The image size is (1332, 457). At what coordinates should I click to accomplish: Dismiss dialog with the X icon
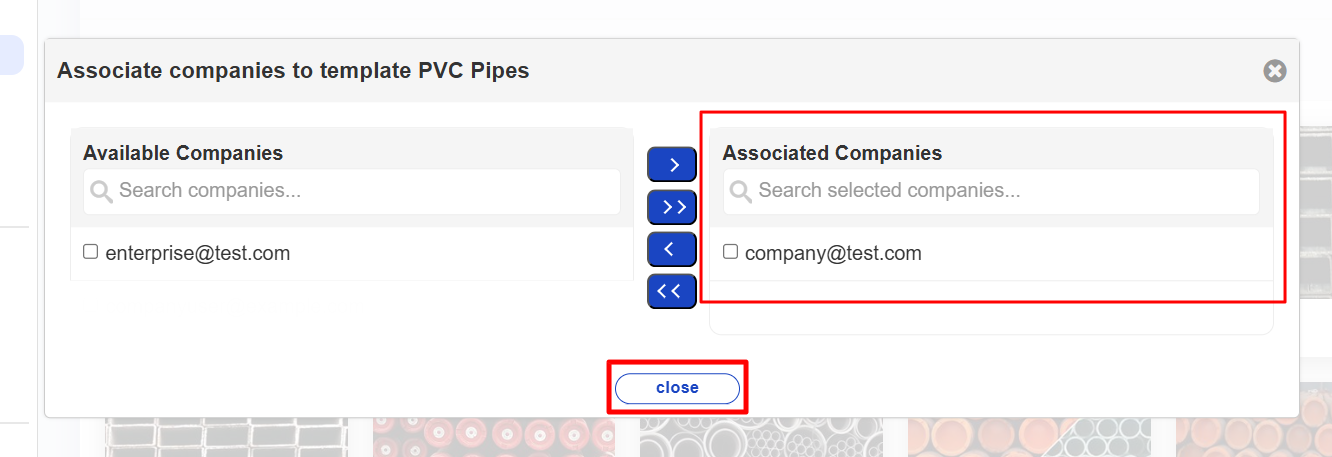[1274, 71]
